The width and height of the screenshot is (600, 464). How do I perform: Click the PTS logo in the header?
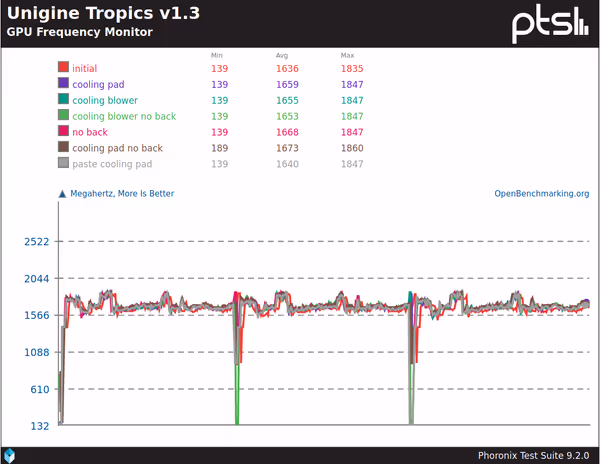click(550, 24)
